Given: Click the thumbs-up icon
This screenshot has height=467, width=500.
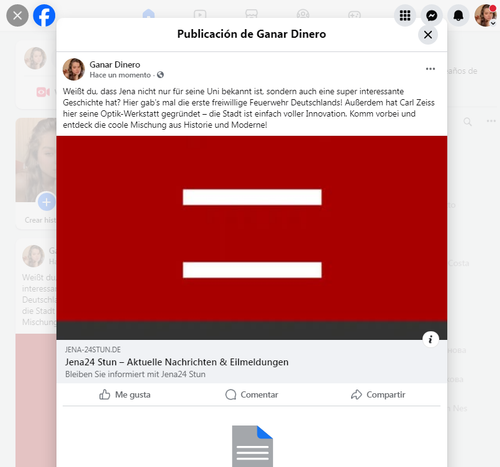Looking at the screenshot, I should [x=104, y=395].
